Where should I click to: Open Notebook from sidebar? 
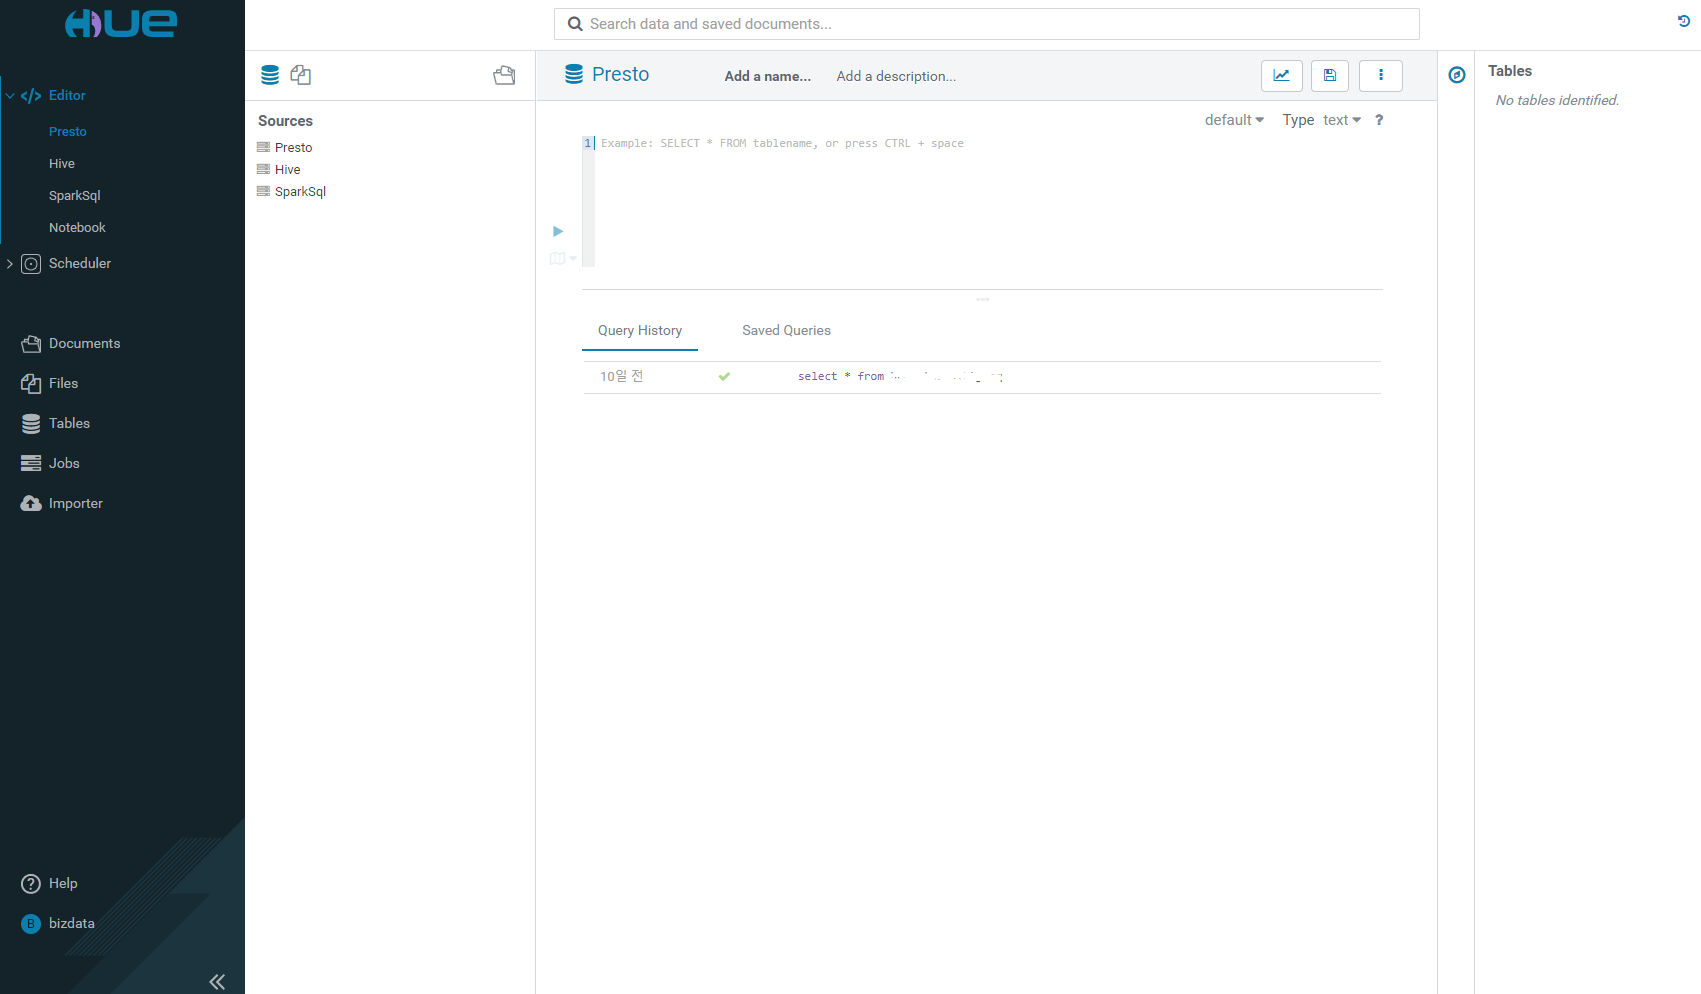pyautogui.click(x=77, y=227)
